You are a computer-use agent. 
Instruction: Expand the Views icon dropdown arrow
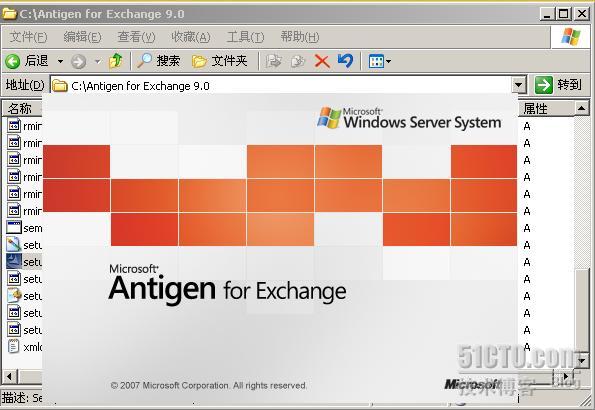click(x=389, y=61)
